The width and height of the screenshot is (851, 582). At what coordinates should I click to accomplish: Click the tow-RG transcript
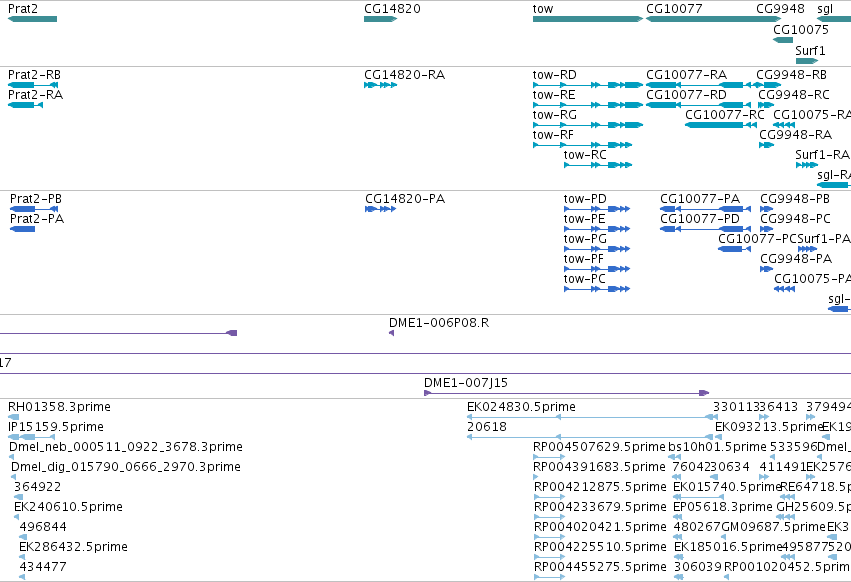588,125
